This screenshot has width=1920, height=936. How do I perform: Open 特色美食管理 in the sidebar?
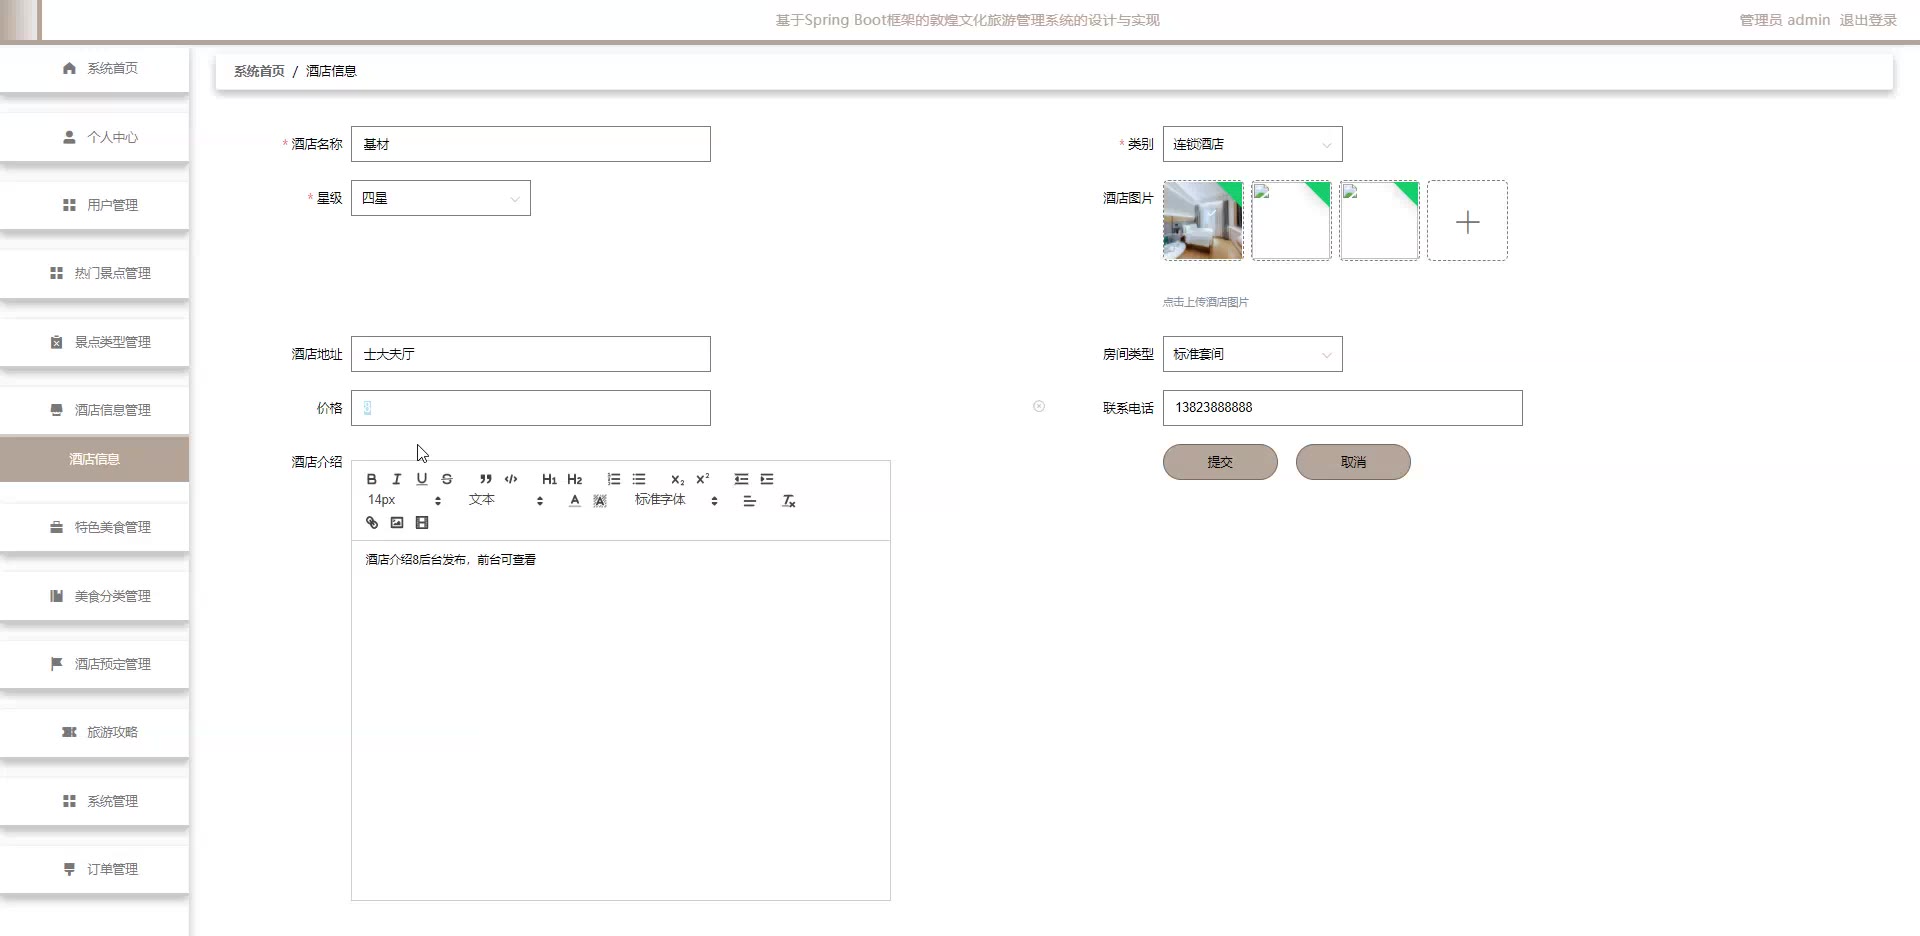(94, 527)
